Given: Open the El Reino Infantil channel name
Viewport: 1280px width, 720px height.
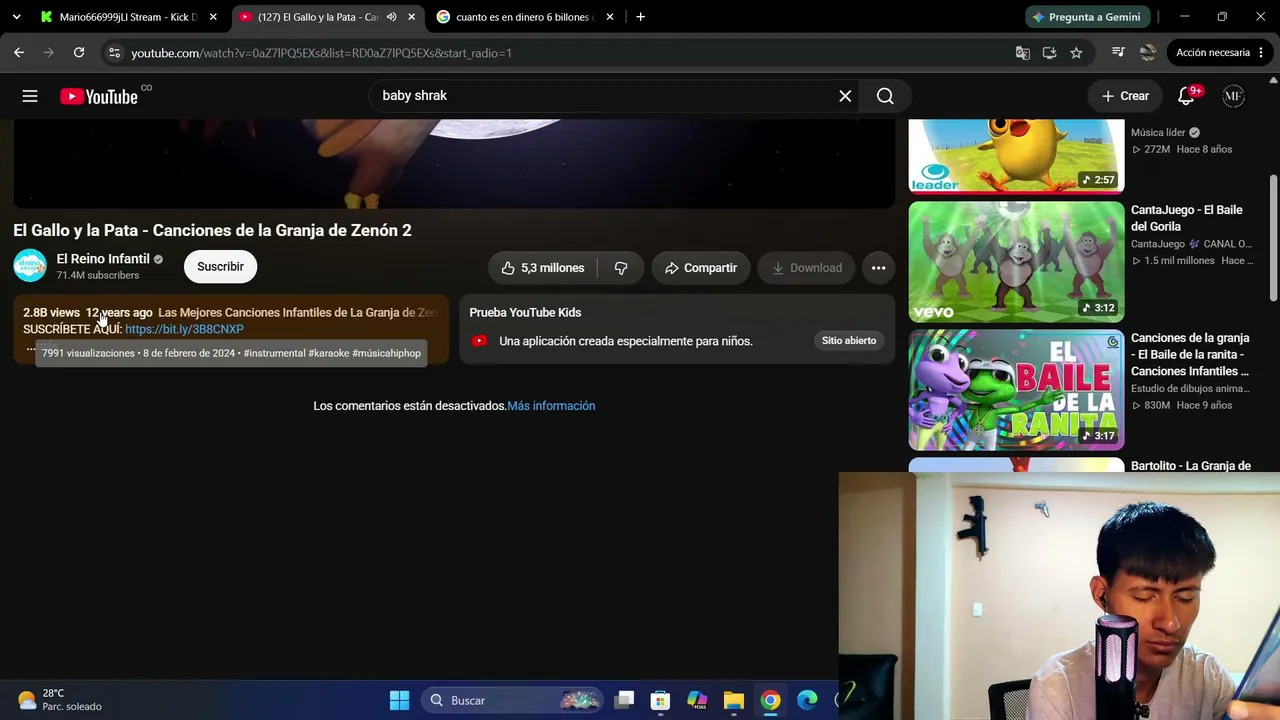Looking at the screenshot, I should pos(103,259).
